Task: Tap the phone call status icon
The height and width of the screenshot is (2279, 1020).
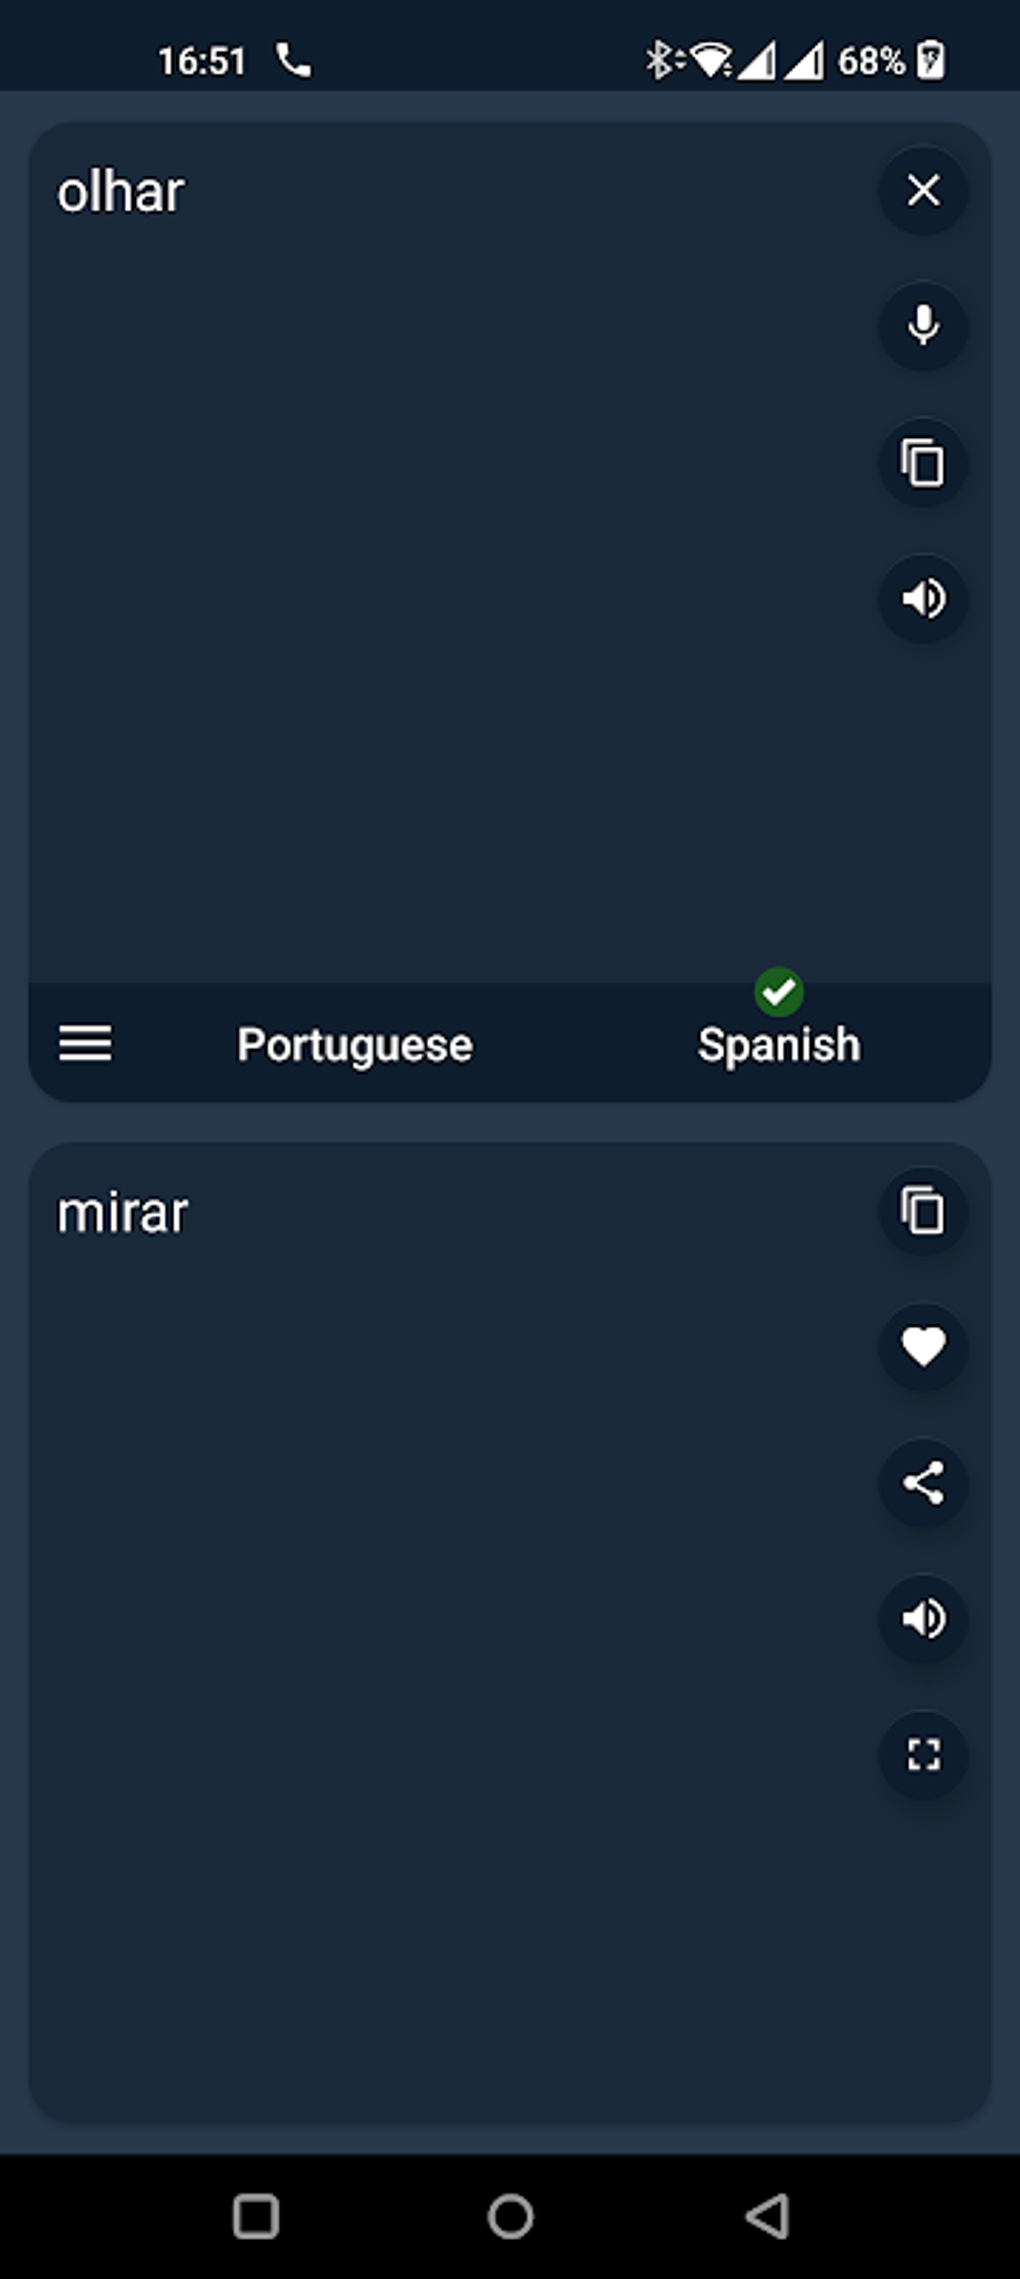Action: [293, 61]
